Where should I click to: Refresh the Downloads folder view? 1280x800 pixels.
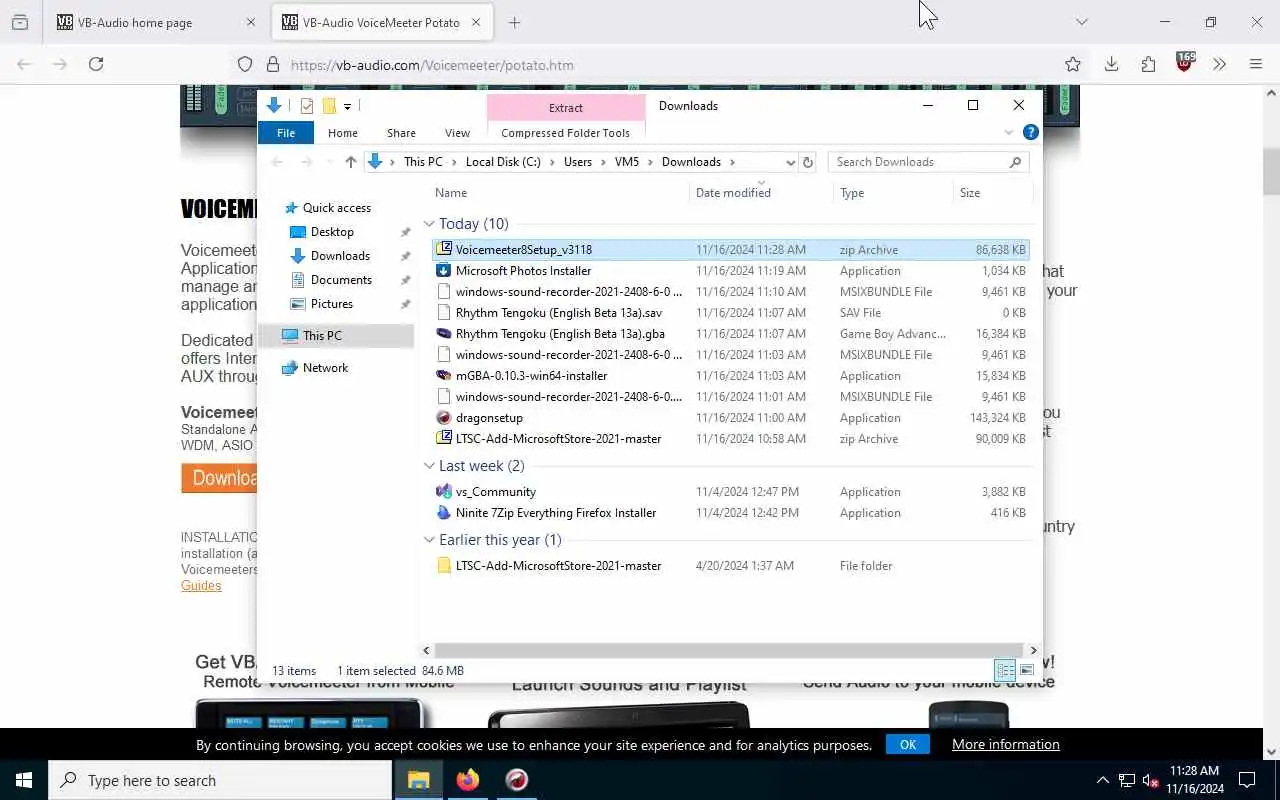808,162
